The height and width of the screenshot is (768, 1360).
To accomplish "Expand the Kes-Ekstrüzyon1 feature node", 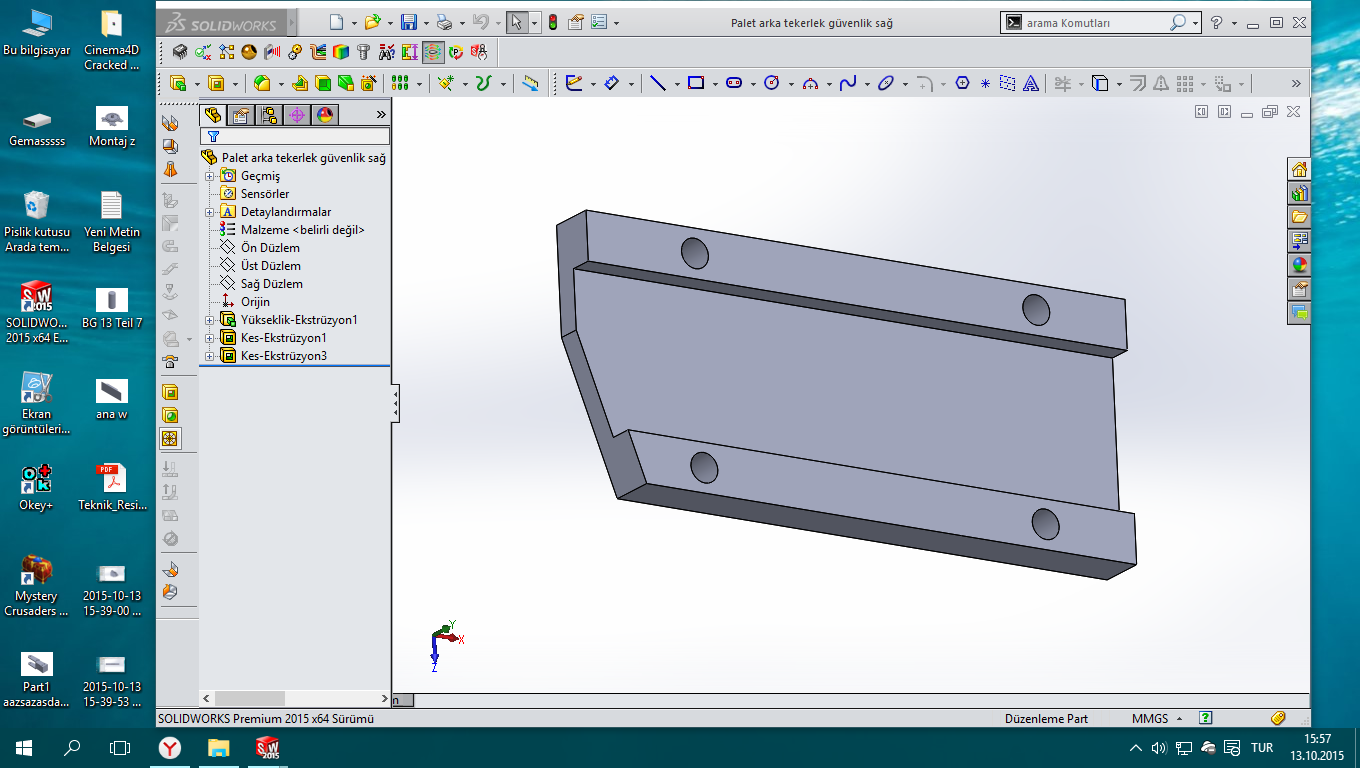I will click(x=209, y=338).
